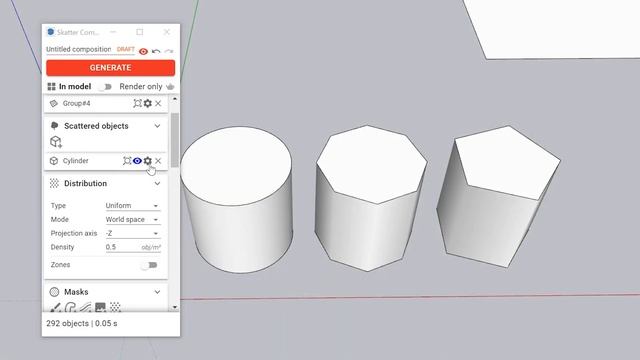This screenshot has height=360, width=640.
Task: Click the redo arrow icon
Action: pos(169,51)
